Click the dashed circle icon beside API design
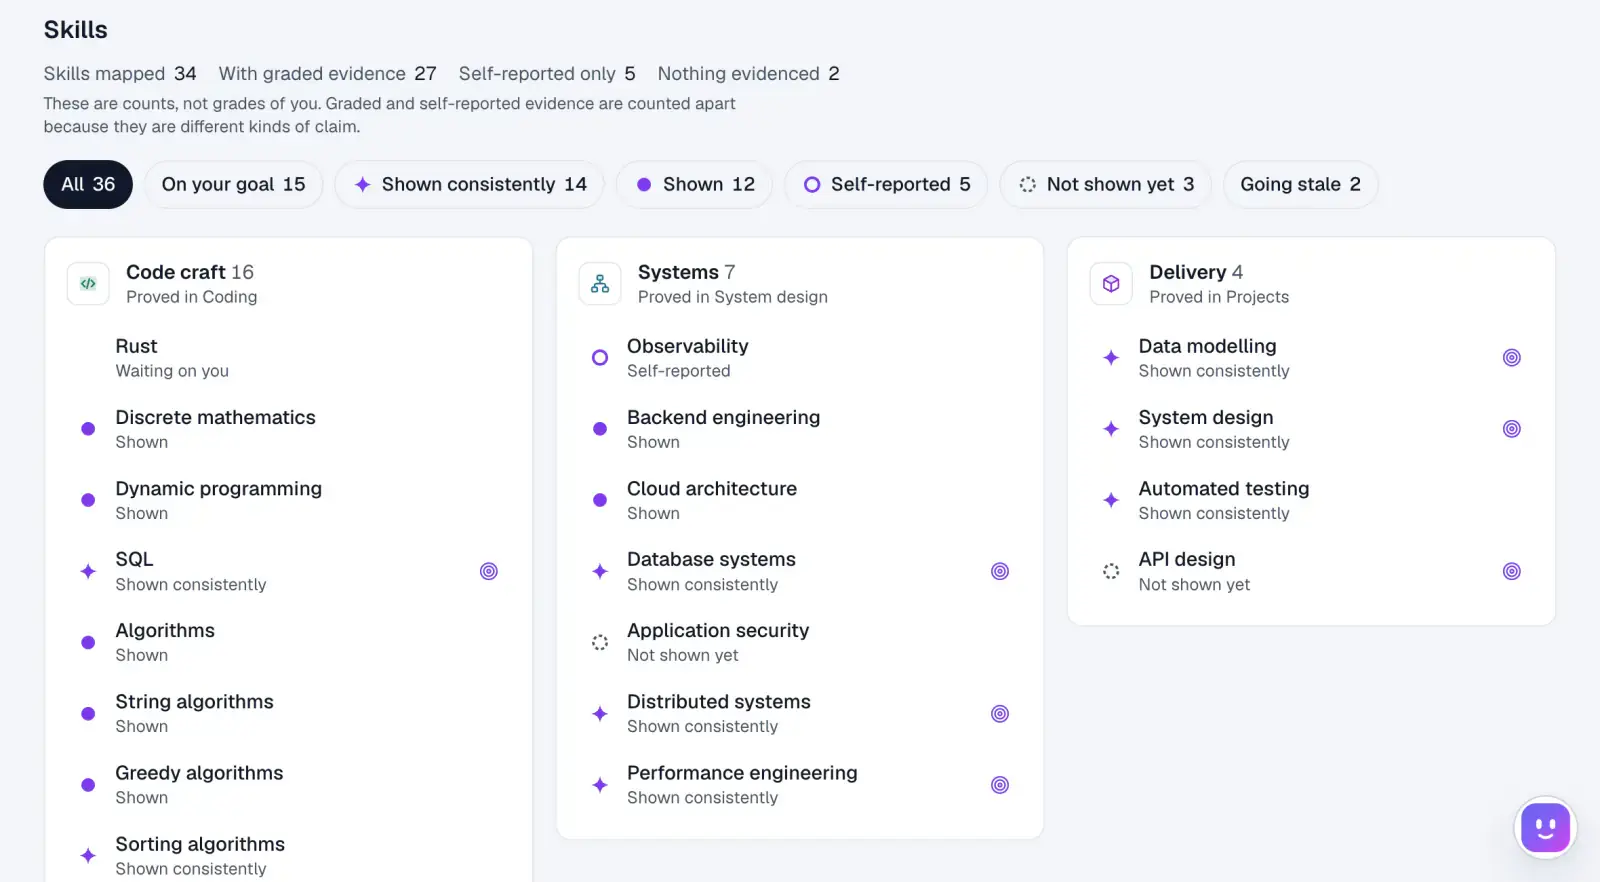Screen dimensions: 1600x882 point(1111,571)
